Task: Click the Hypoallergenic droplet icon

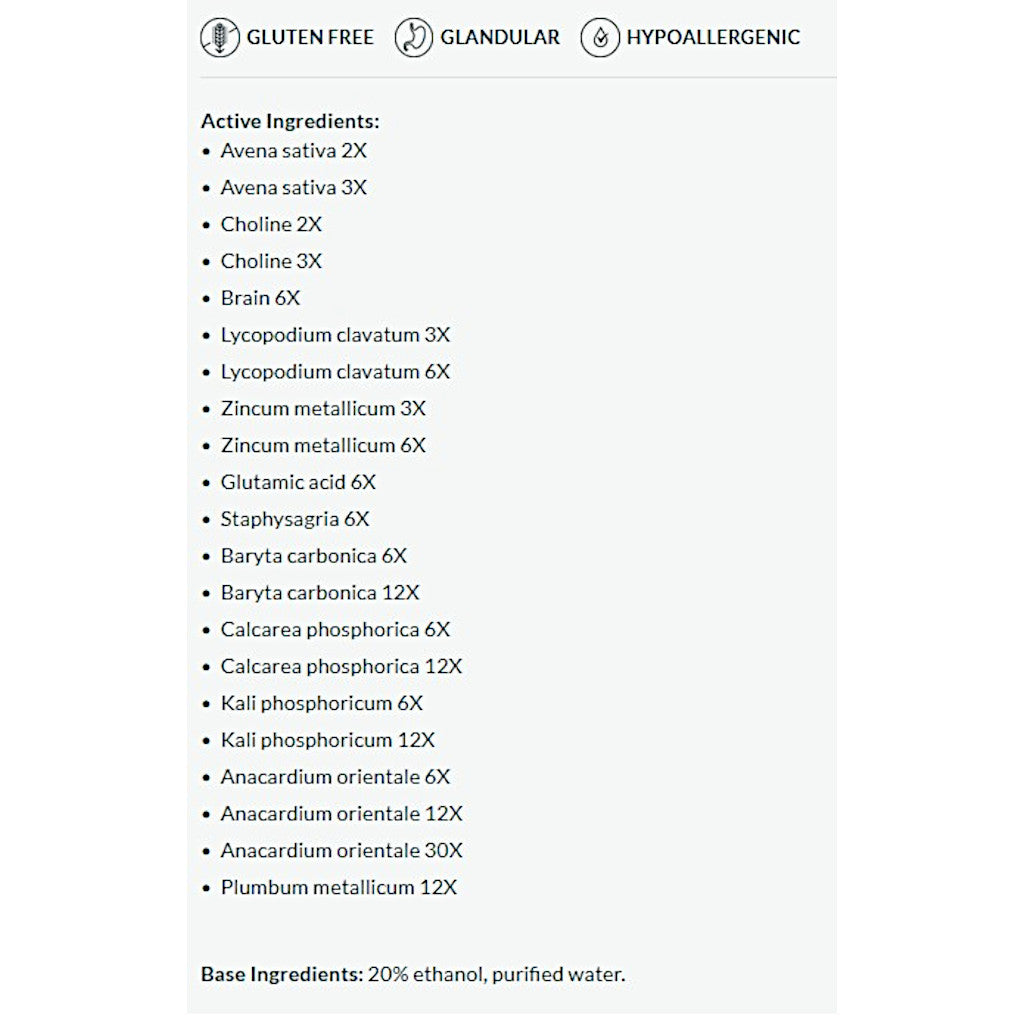Action: coord(600,37)
